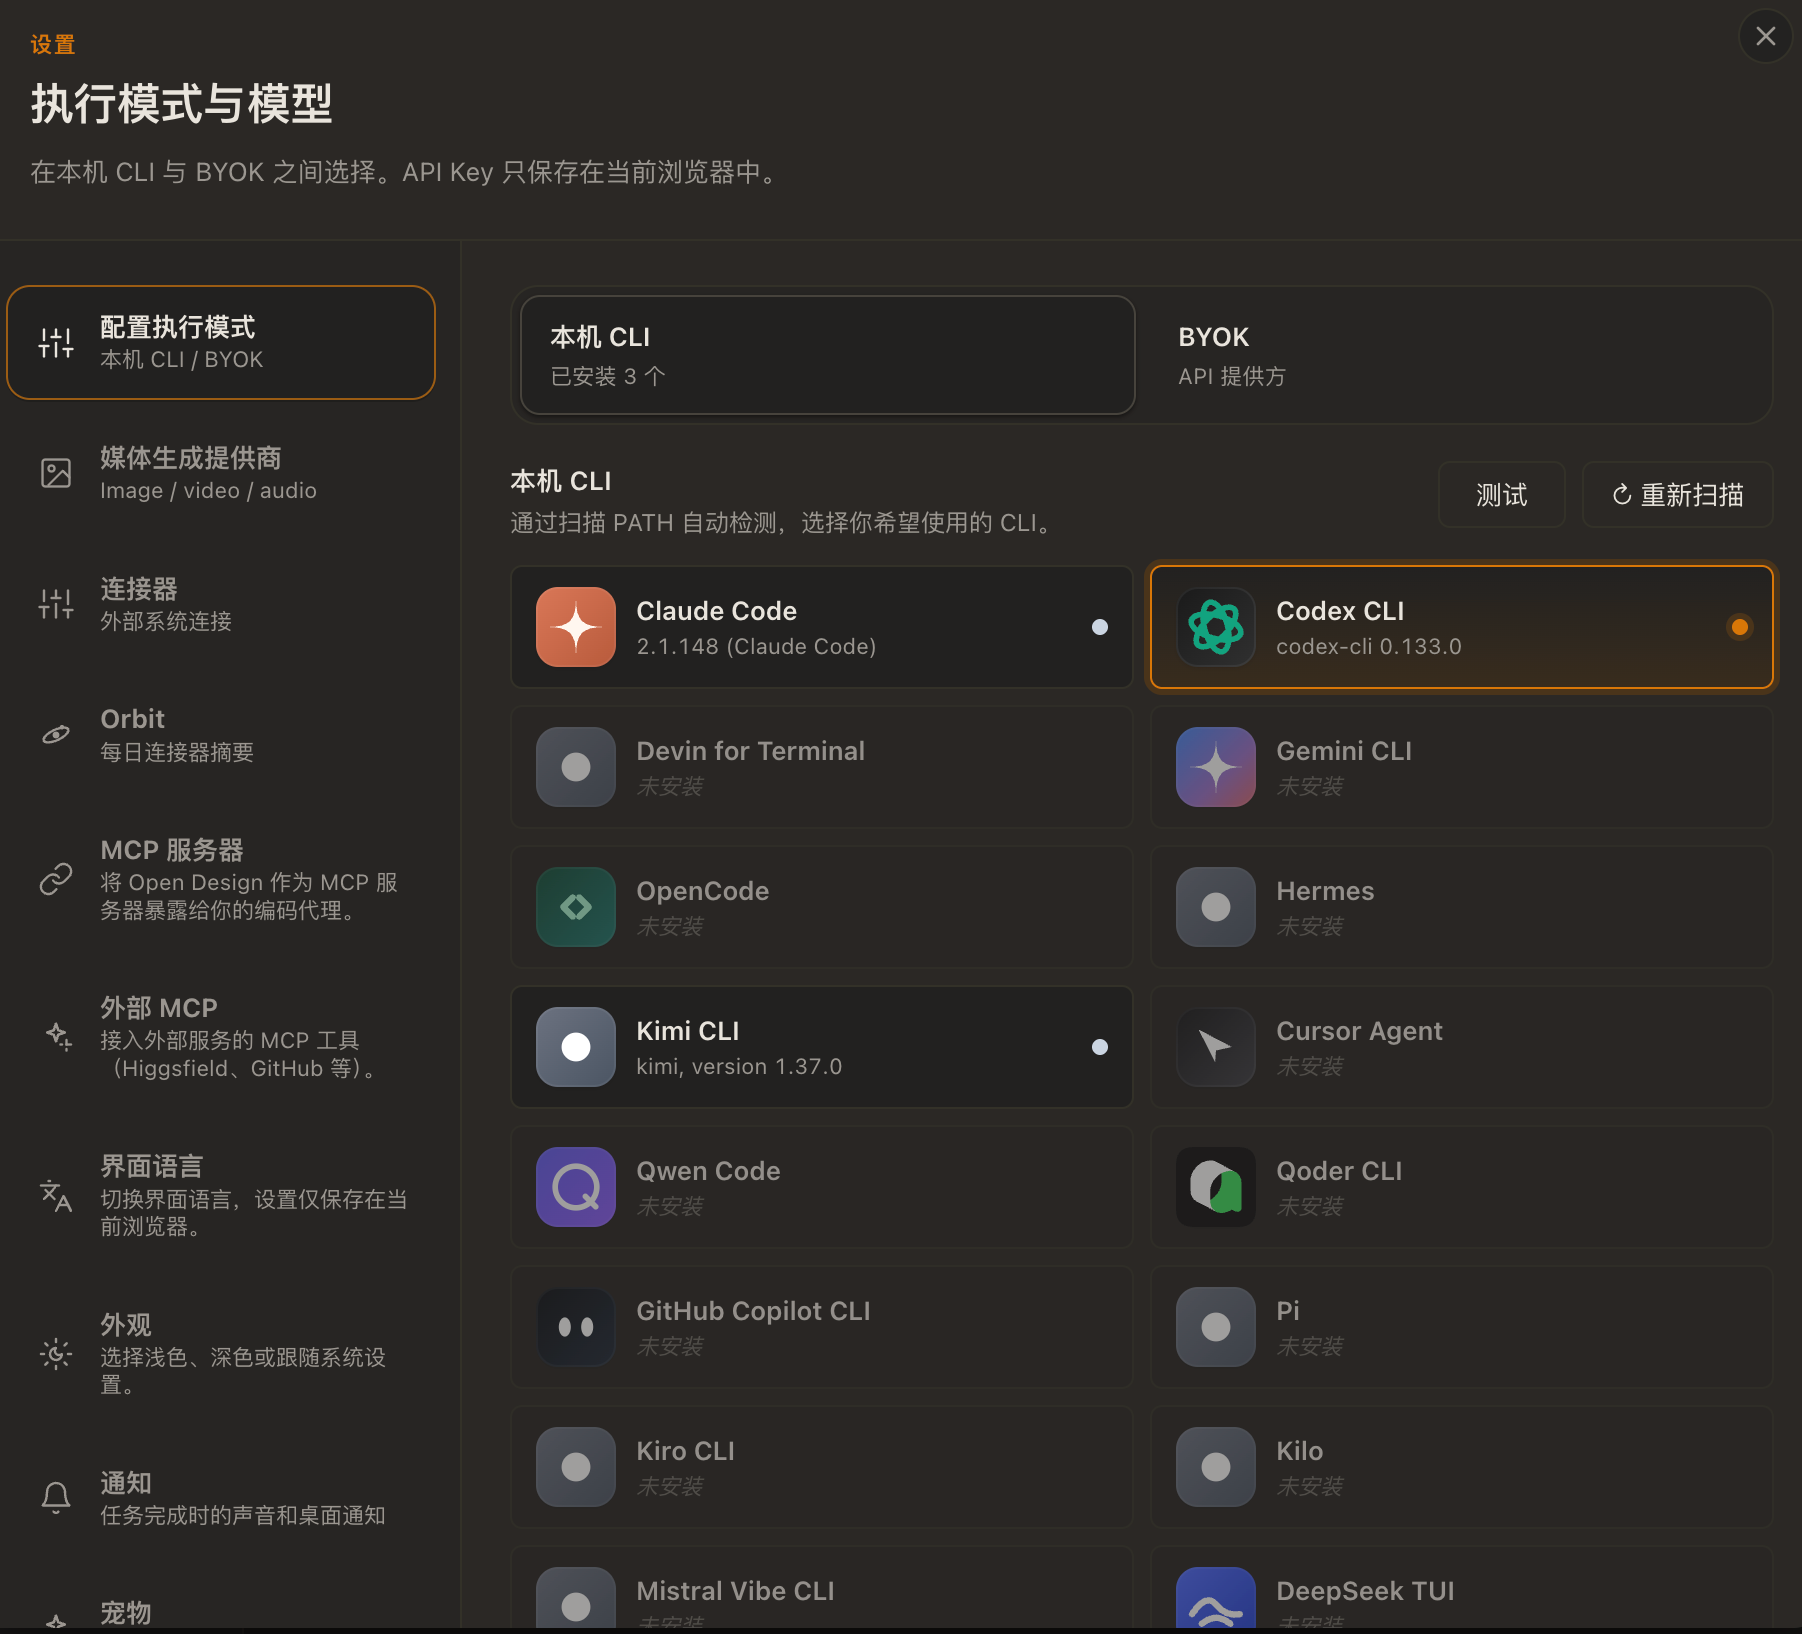Open the 界面语言 settings section
The height and width of the screenshot is (1634, 1802).
tap(221, 1195)
